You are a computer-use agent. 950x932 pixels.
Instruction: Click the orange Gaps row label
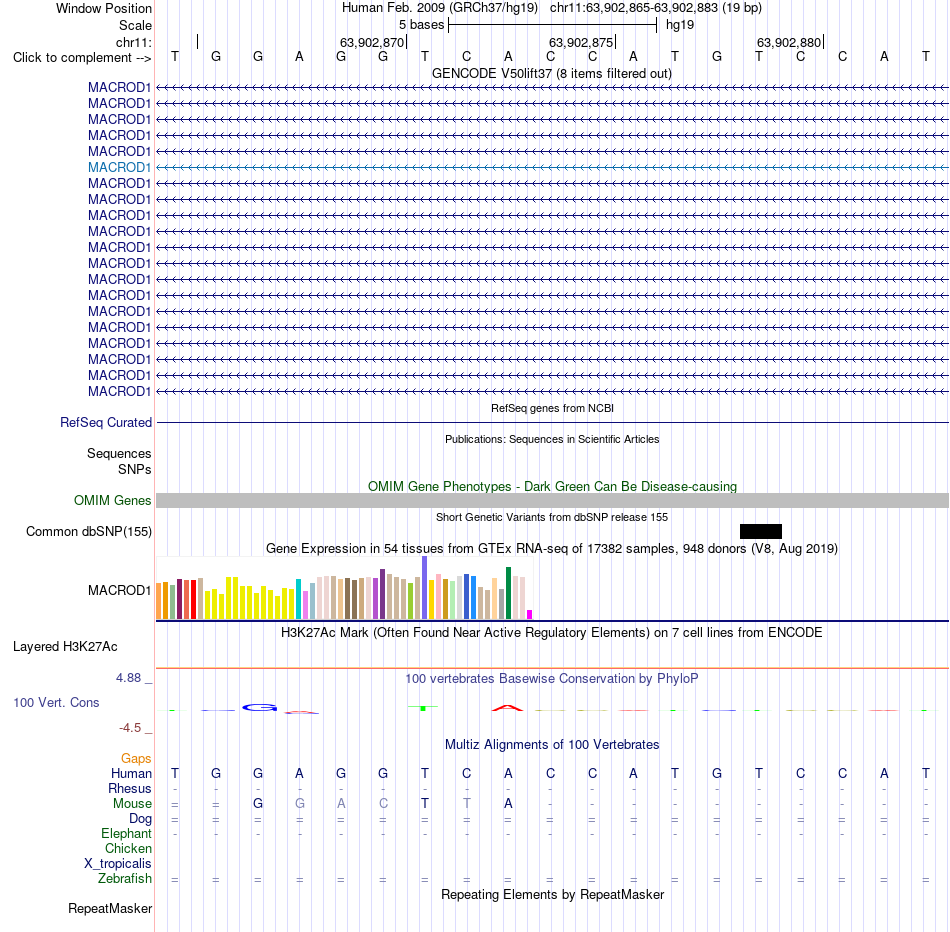136,759
